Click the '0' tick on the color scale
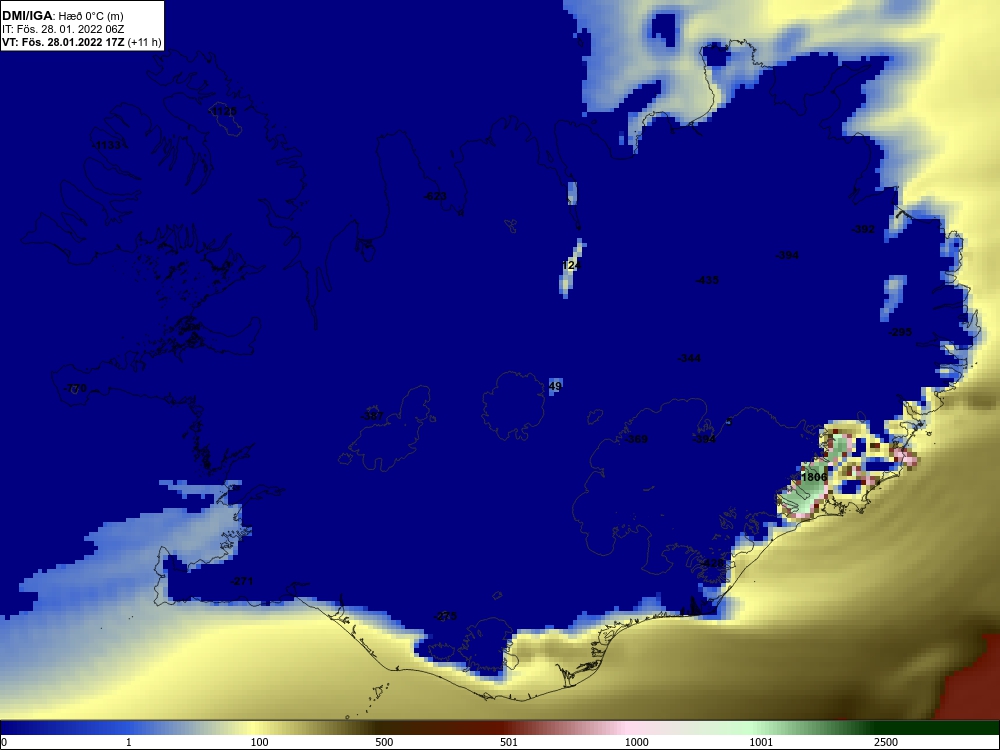 [3, 742]
